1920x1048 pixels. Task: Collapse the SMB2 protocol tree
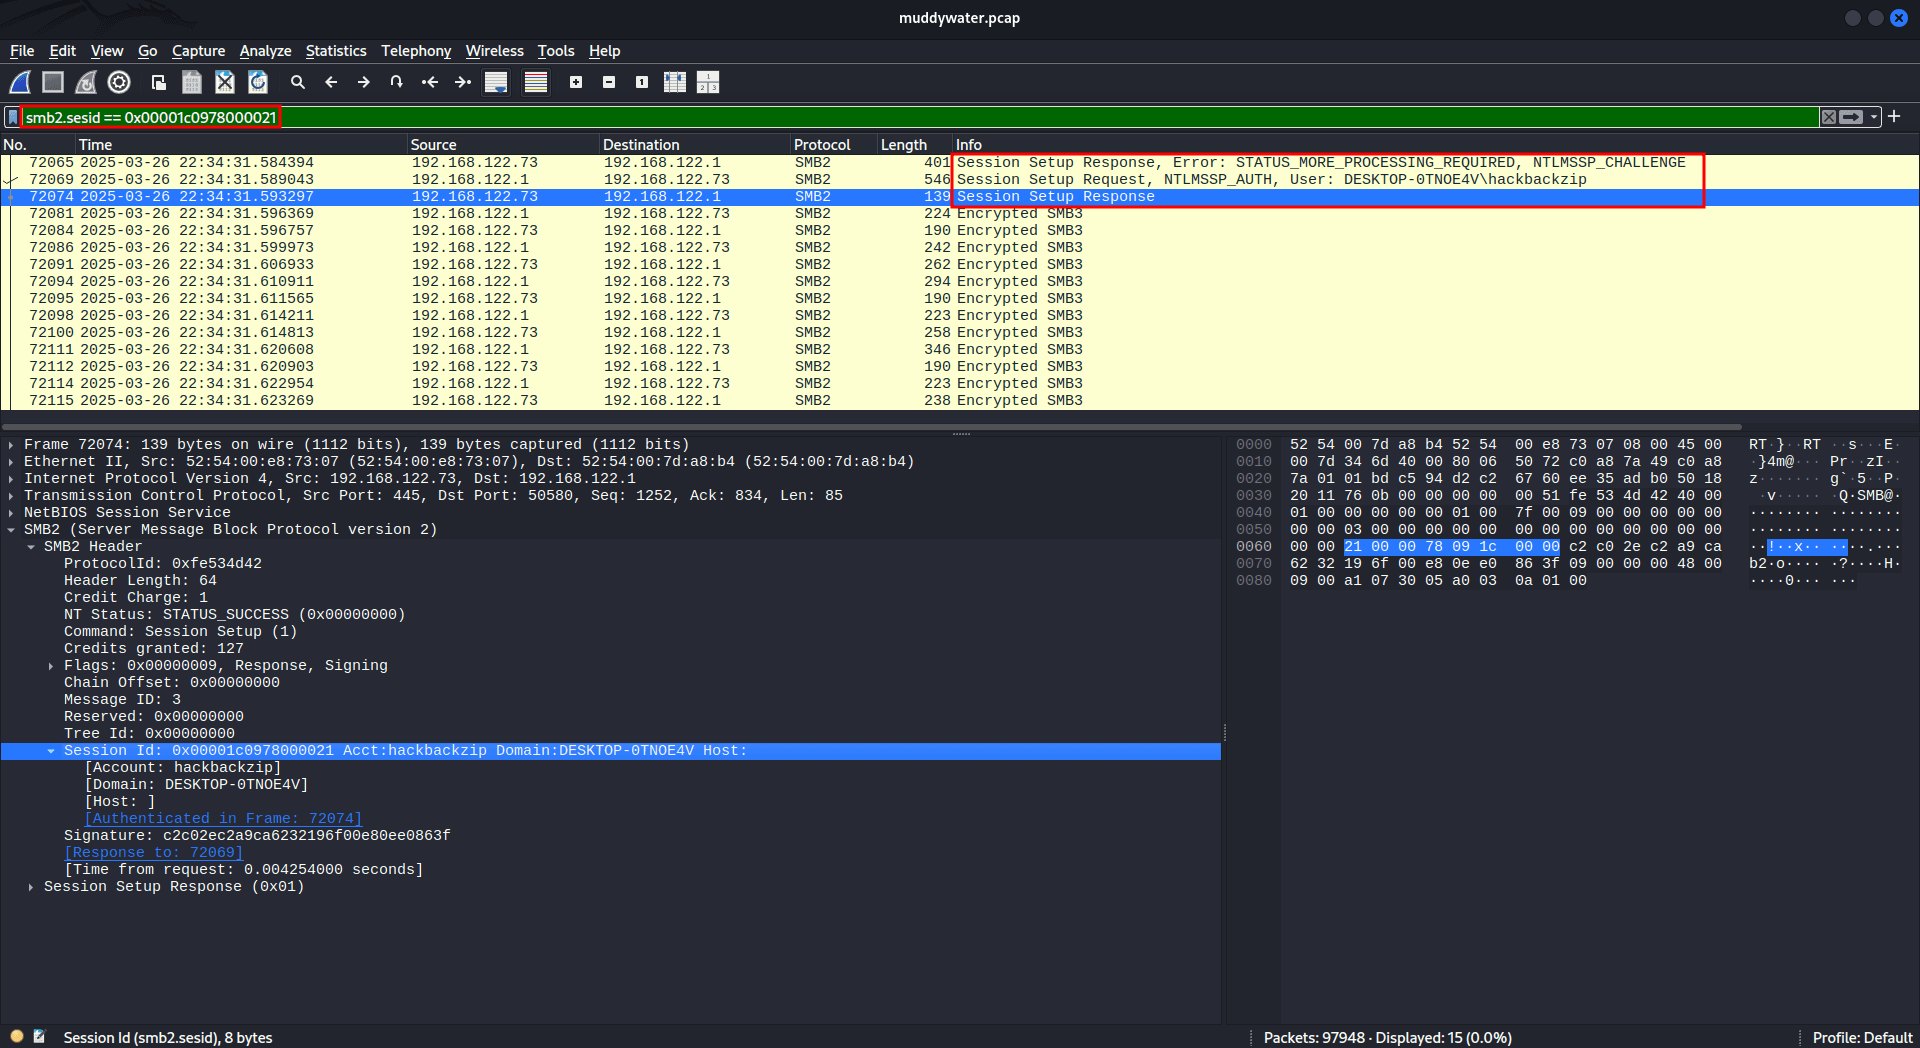(11, 530)
